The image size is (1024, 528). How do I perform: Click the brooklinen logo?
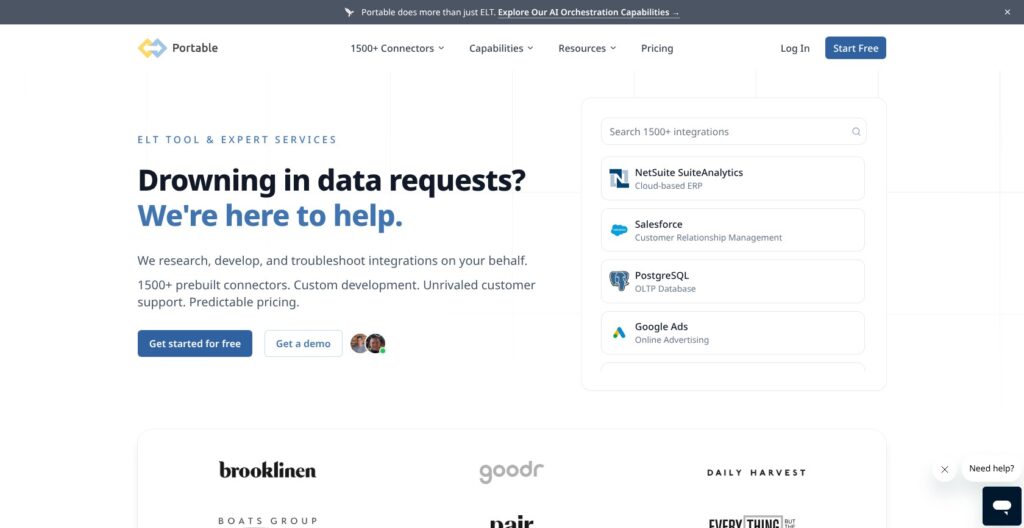tap(267, 469)
